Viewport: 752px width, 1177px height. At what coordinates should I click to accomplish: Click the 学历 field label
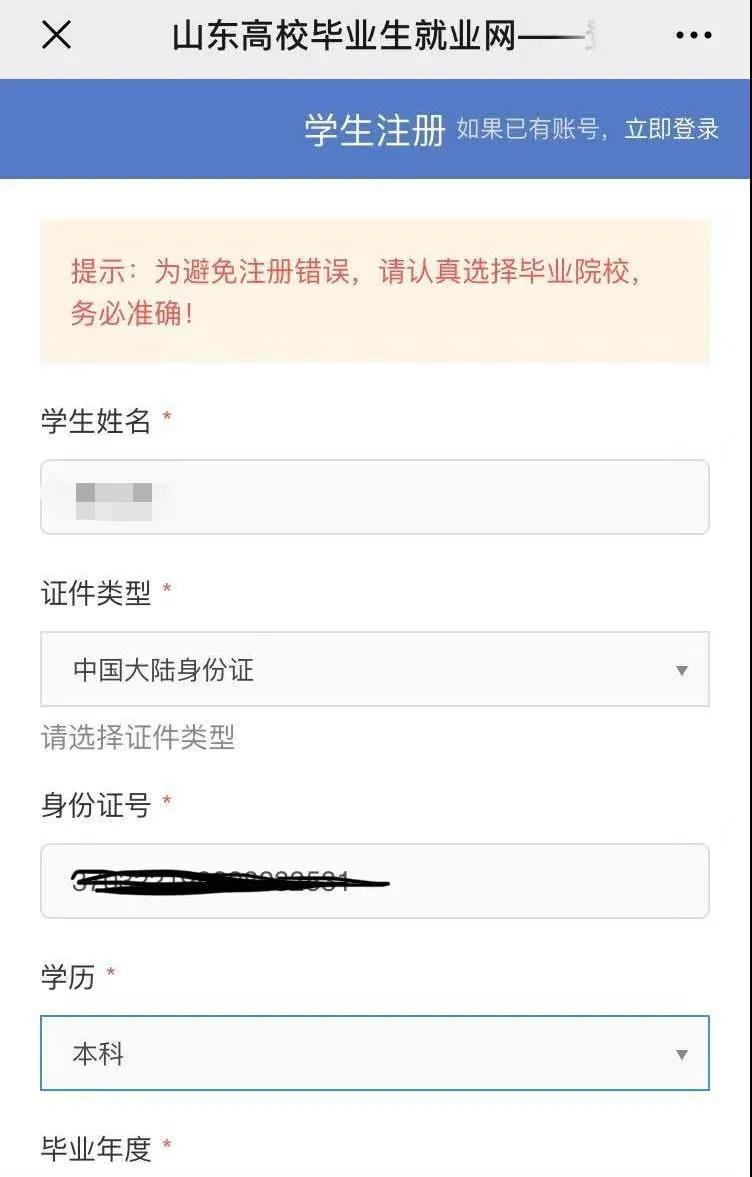coord(68,977)
